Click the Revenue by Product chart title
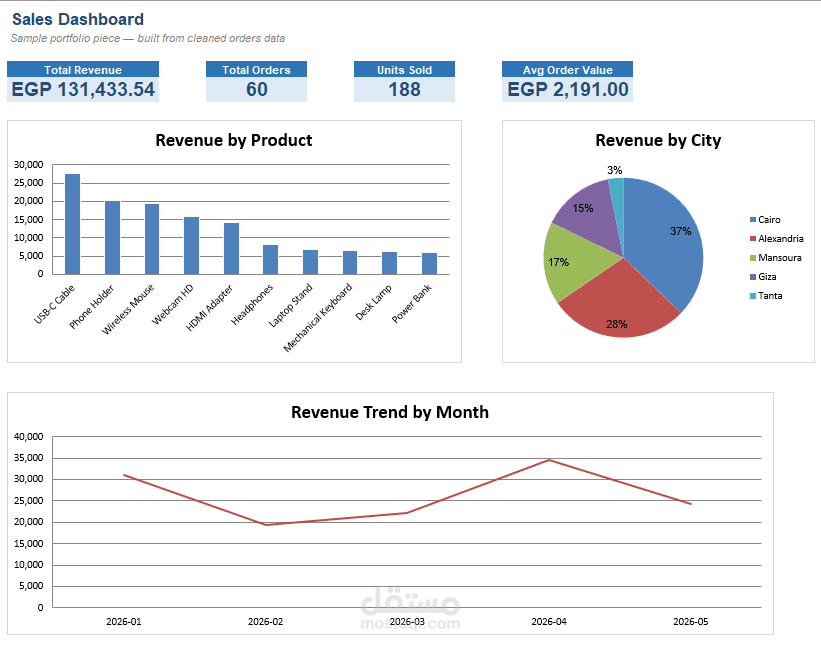The width and height of the screenshot is (821, 645). tap(234, 140)
